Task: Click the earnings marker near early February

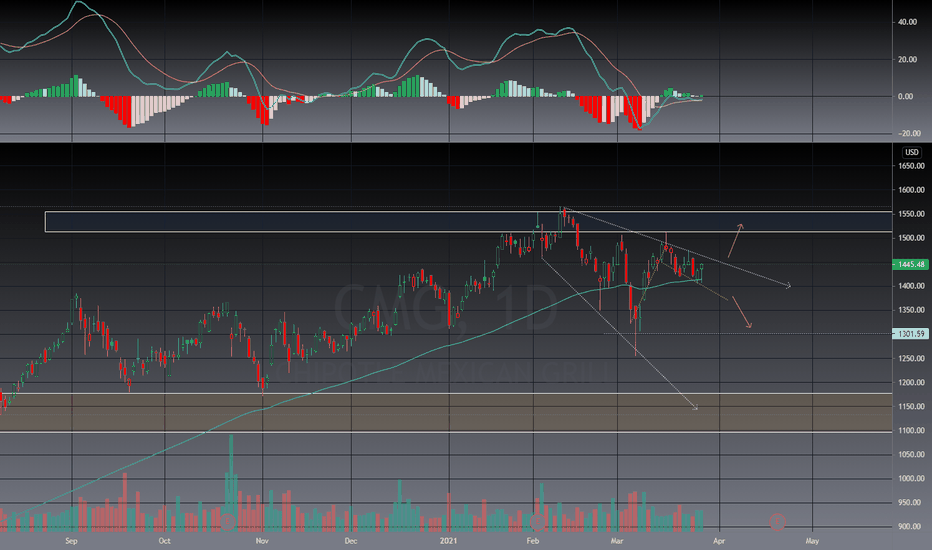Action: [537, 522]
